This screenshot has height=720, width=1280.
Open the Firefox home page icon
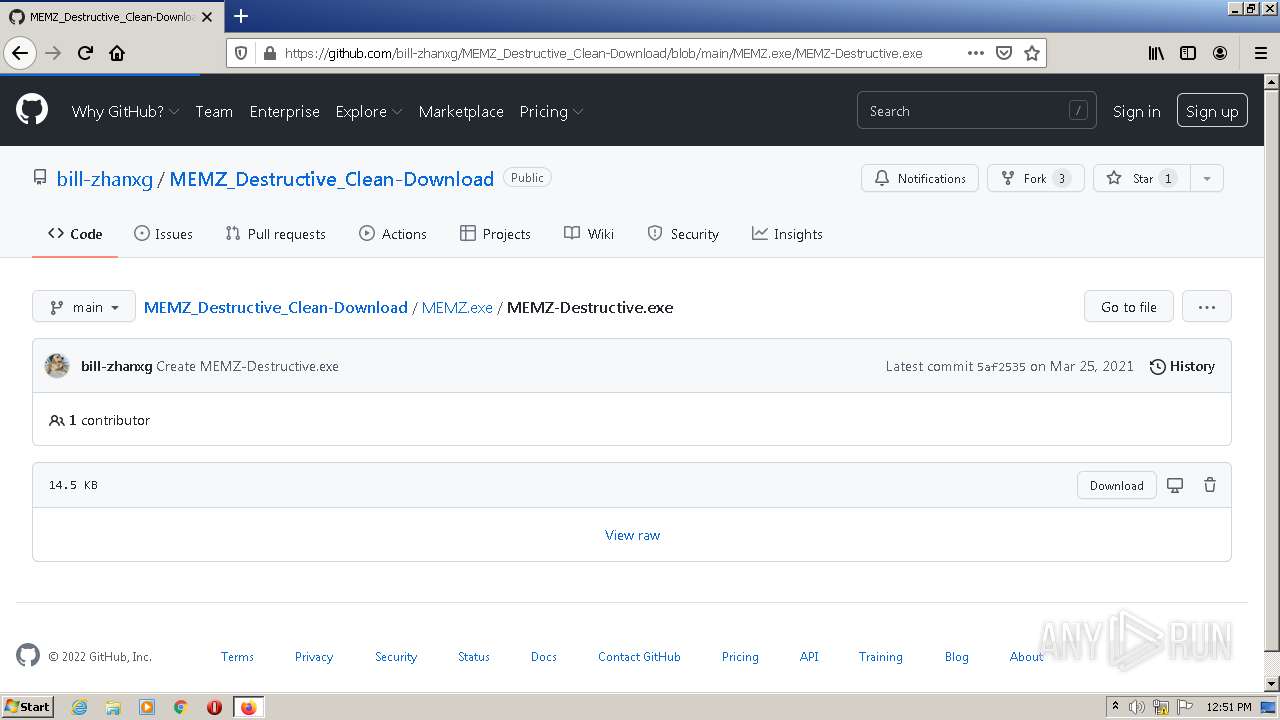pyautogui.click(x=117, y=53)
